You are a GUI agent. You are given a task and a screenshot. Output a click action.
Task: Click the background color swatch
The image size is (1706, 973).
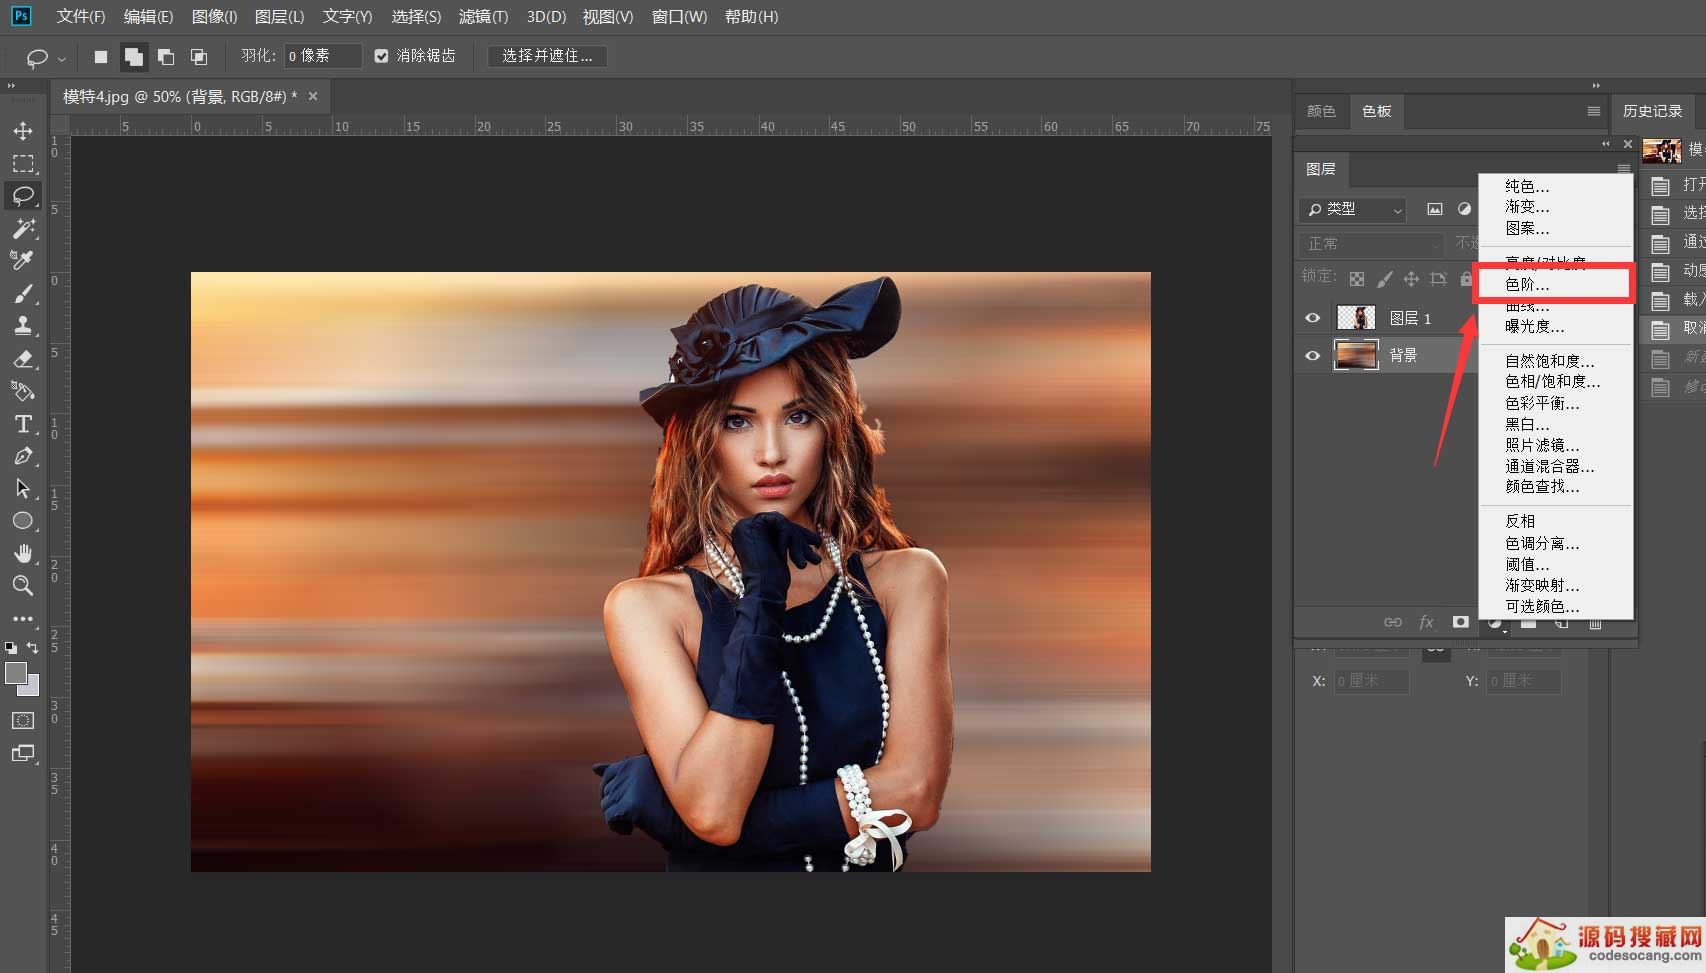click(x=31, y=688)
